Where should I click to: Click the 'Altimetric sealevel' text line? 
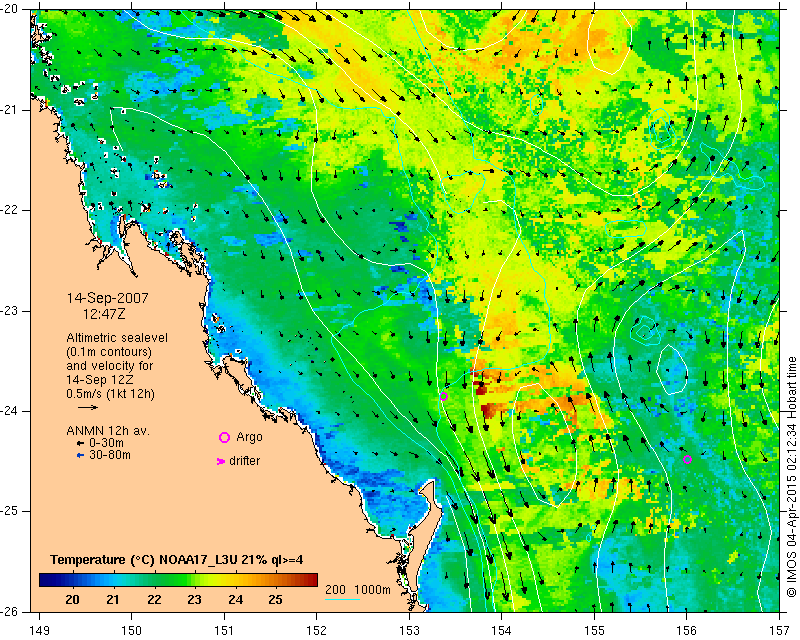coord(117,338)
